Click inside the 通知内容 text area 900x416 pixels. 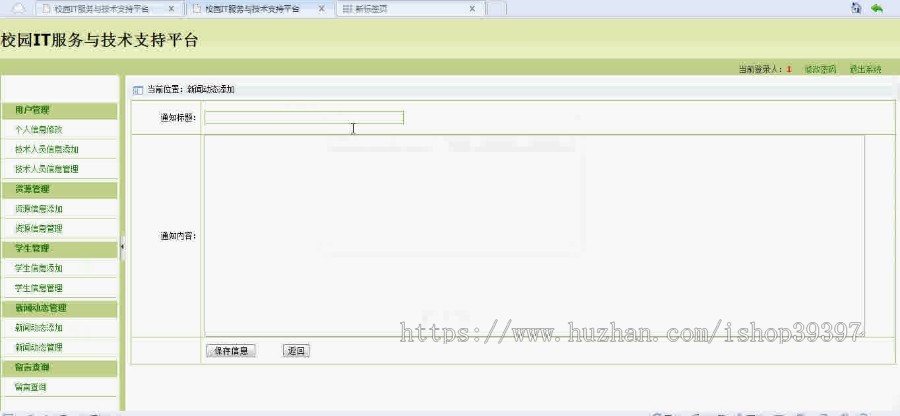click(534, 236)
